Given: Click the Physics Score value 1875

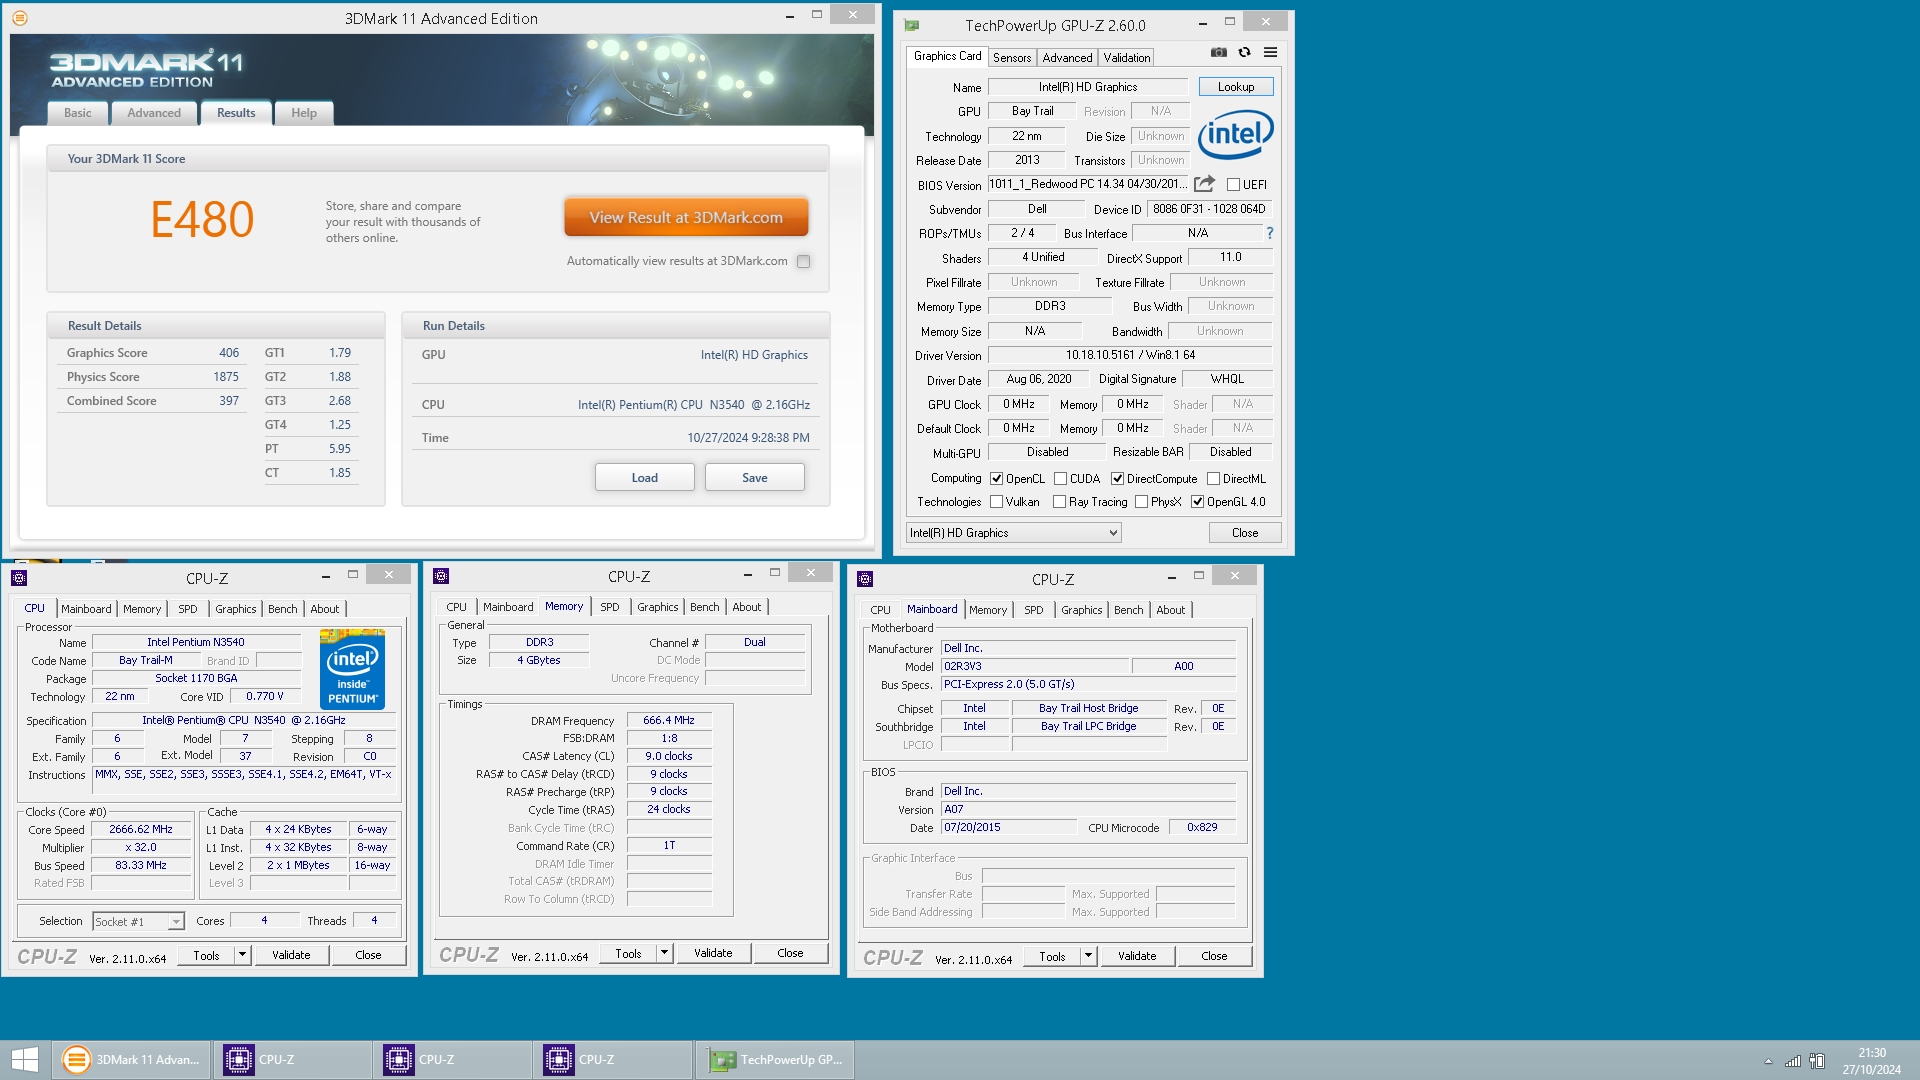Looking at the screenshot, I should [226, 377].
